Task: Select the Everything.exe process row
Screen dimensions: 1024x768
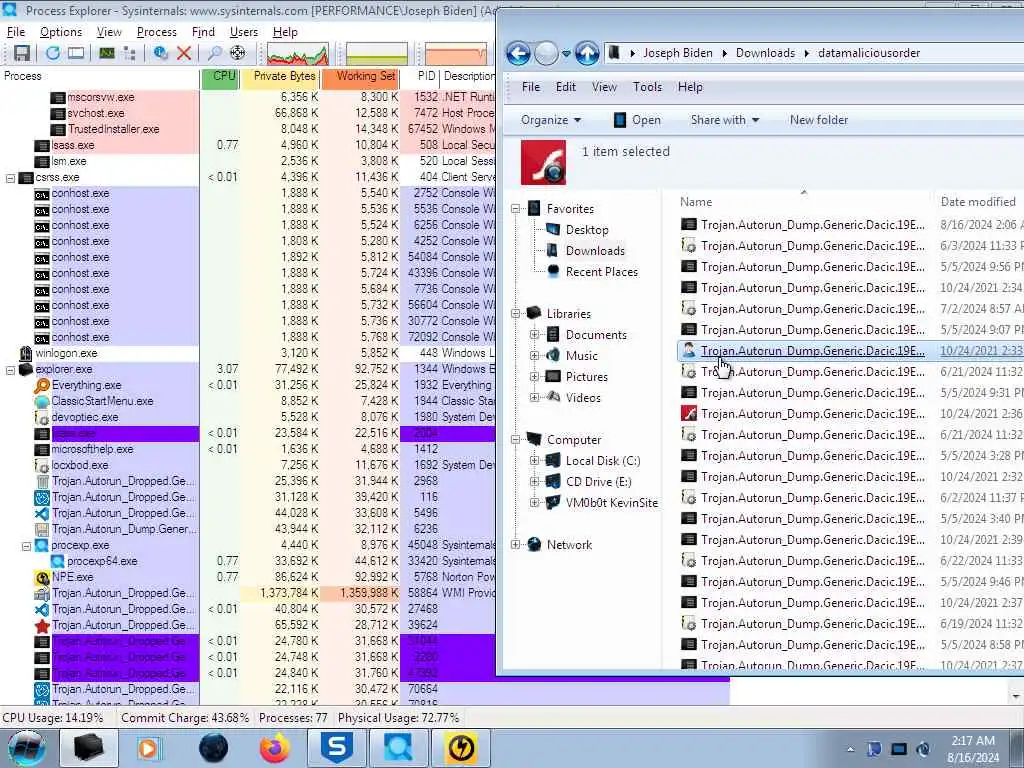Action: (248, 385)
